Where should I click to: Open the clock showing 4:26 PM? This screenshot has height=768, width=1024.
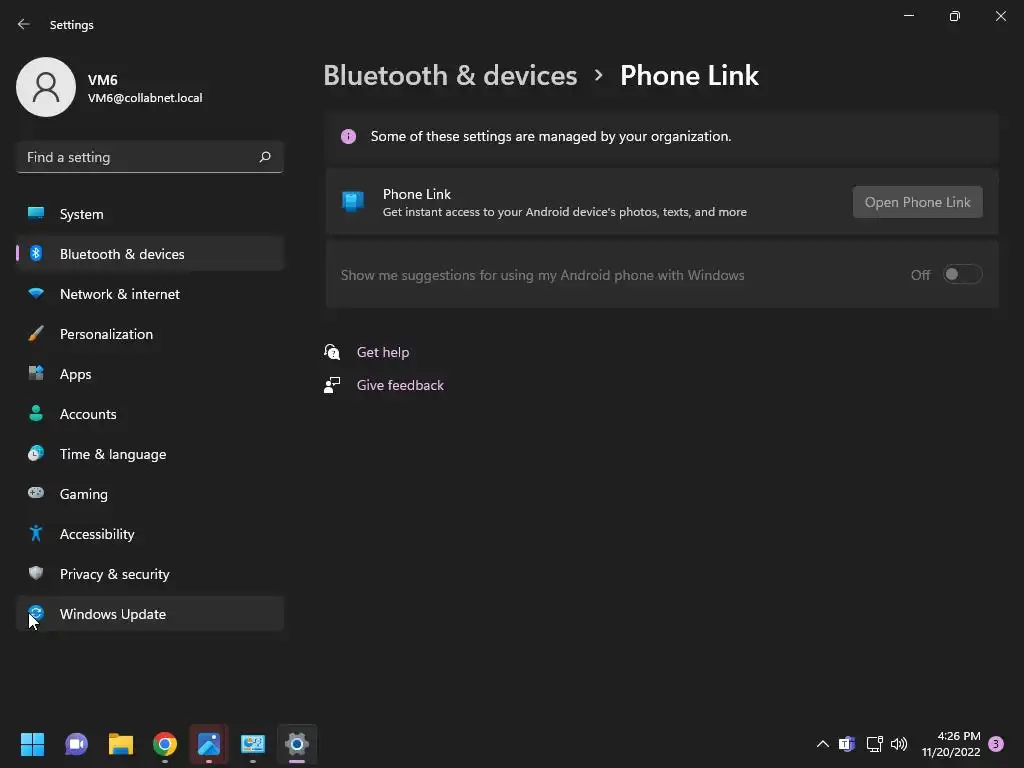pos(951,744)
